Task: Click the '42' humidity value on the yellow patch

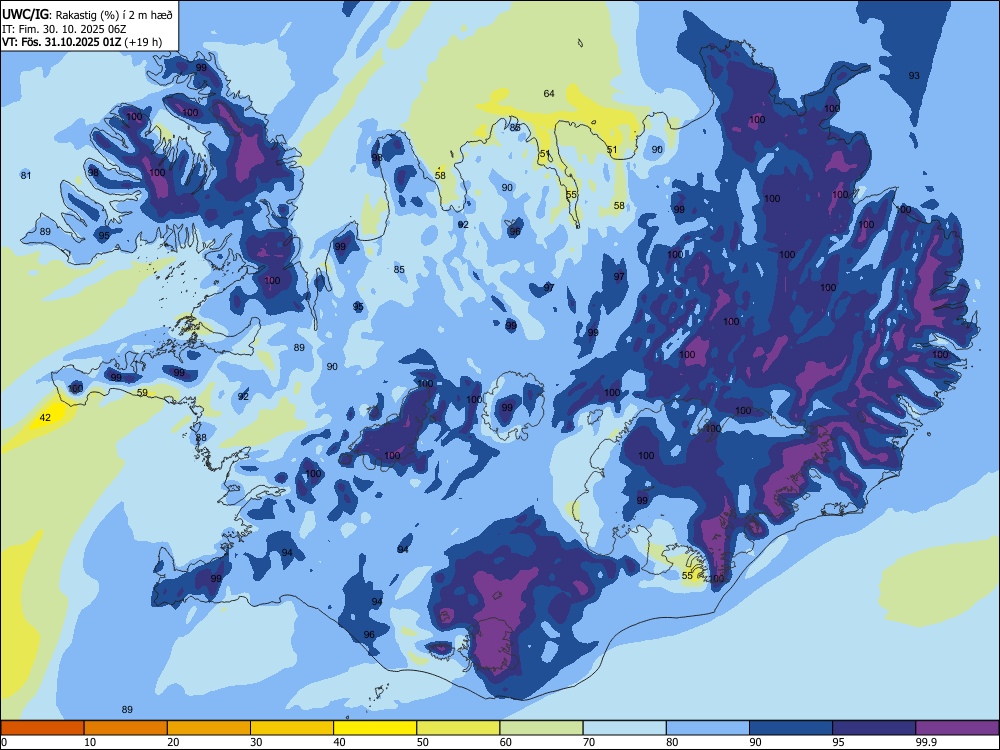Action: (45, 418)
